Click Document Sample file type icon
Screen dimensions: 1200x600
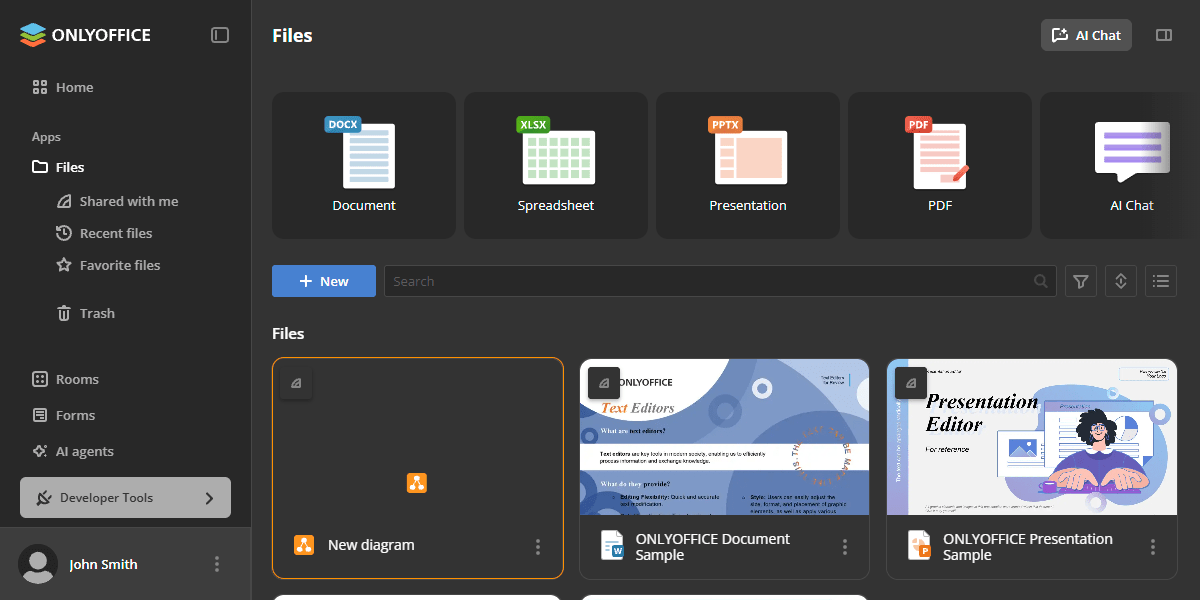click(x=612, y=545)
